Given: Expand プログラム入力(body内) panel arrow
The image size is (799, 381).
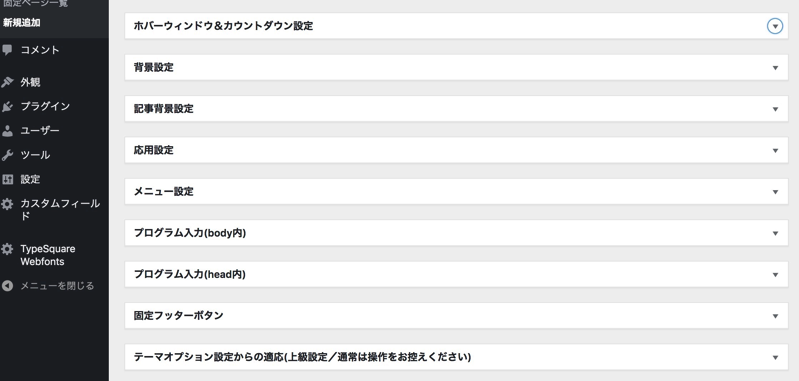Looking at the screenshot, I should [775, 233].
